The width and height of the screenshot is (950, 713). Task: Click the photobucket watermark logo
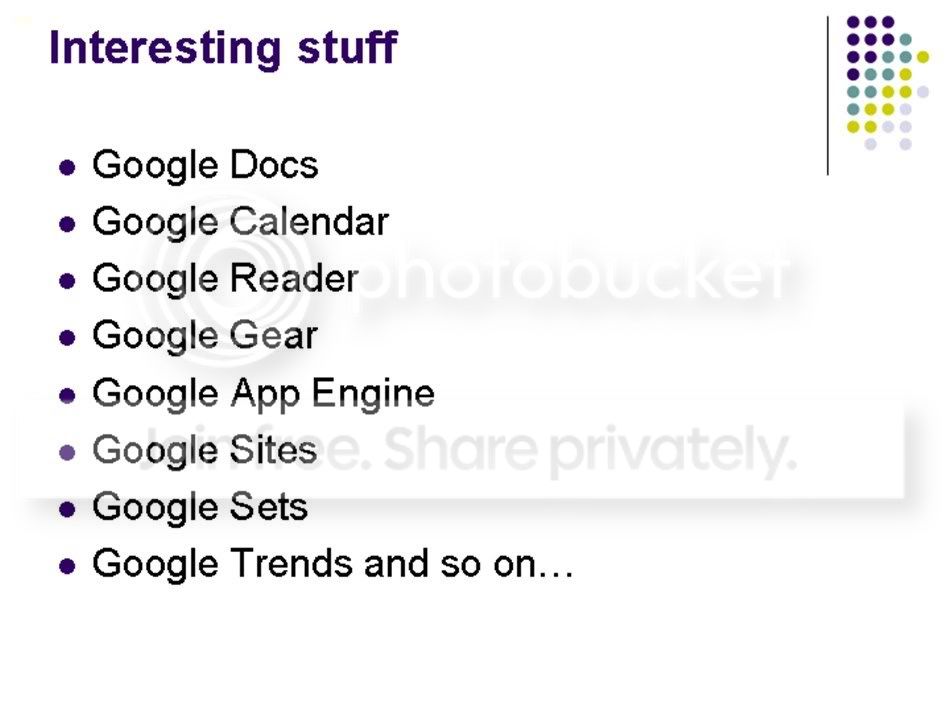coord(470,276)
